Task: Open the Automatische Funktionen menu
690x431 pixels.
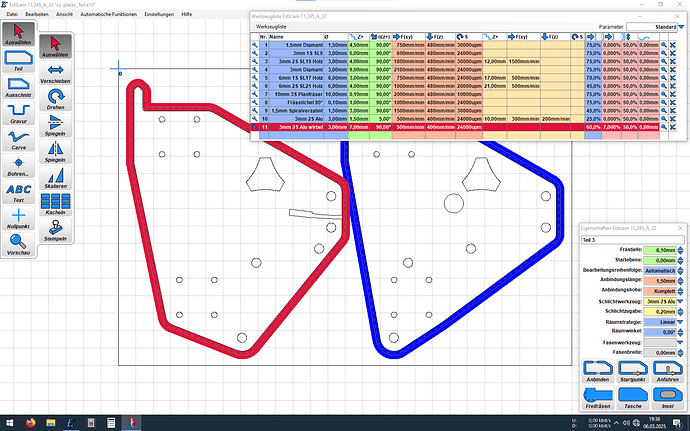Action: 108,14
